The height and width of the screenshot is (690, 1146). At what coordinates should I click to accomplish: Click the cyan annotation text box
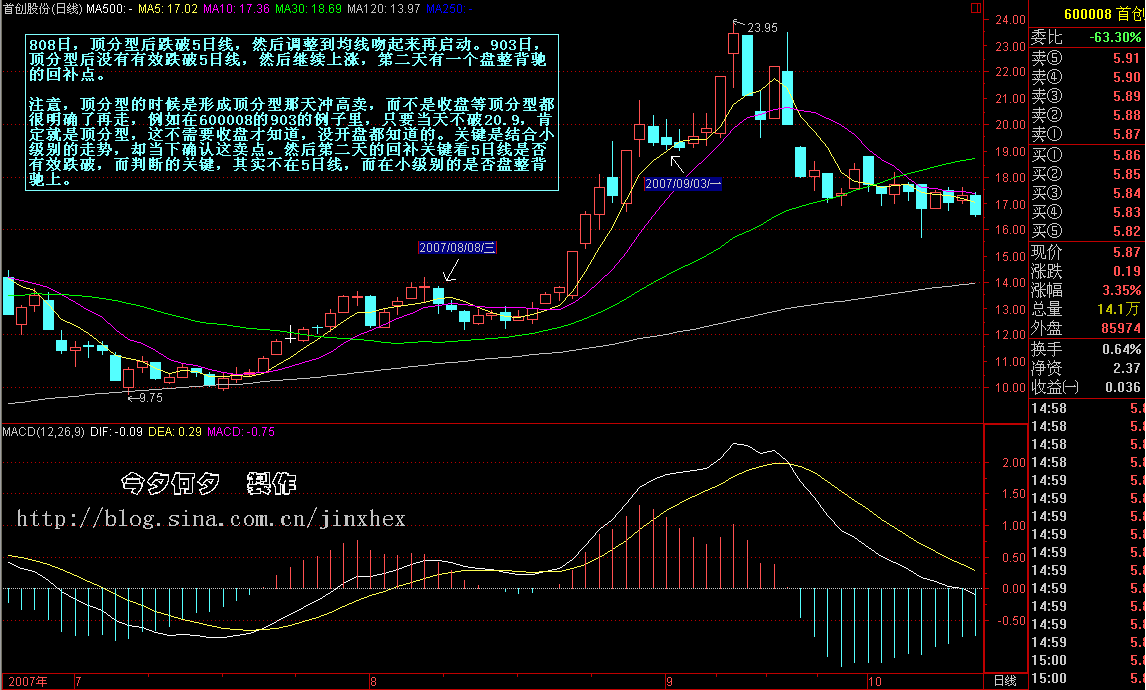pos(292,114)
